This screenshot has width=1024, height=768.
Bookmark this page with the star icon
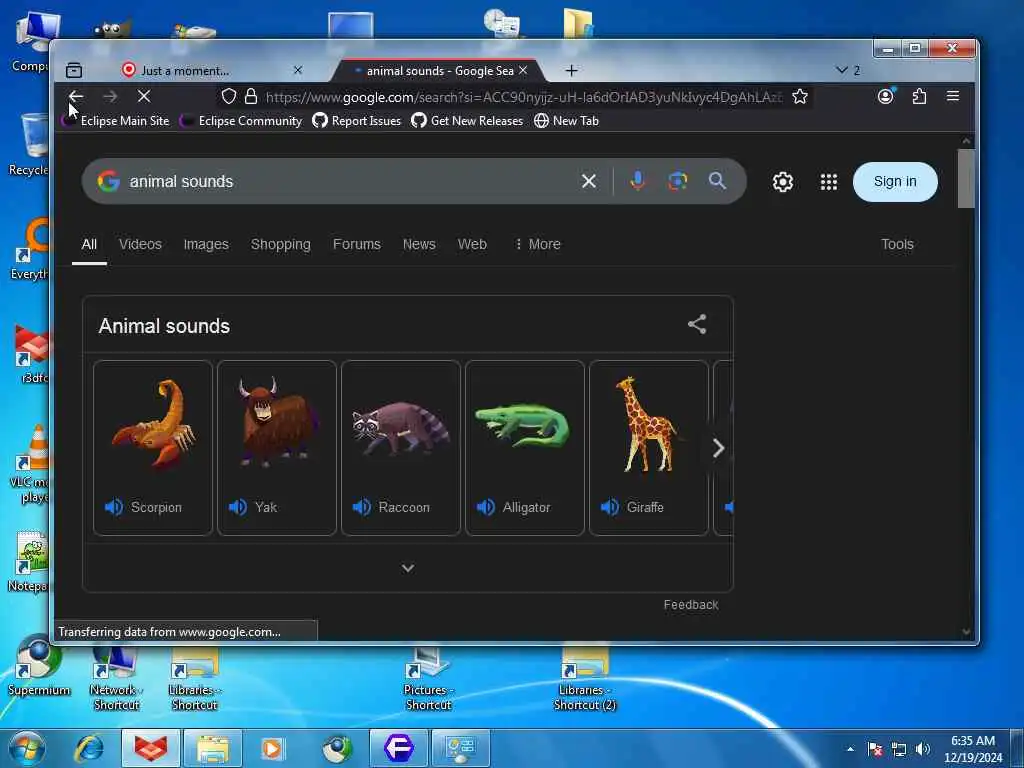tap(800, 97)
